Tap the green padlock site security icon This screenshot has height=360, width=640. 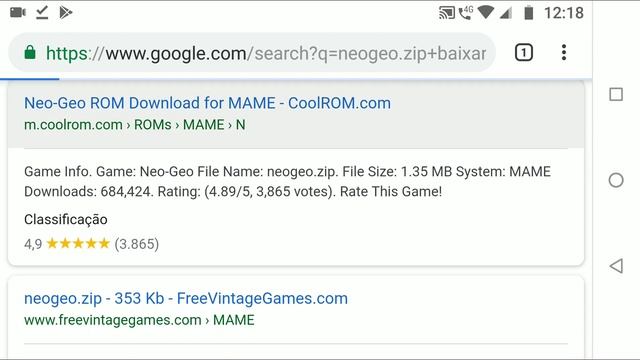[30, 52]
